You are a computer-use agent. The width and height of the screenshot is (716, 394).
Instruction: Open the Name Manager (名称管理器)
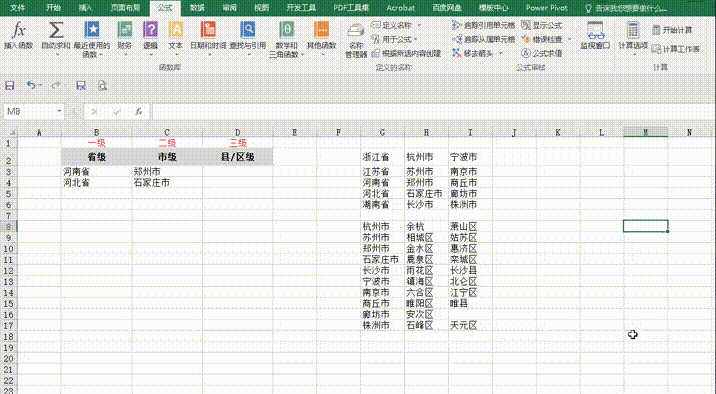pos(356,40)
